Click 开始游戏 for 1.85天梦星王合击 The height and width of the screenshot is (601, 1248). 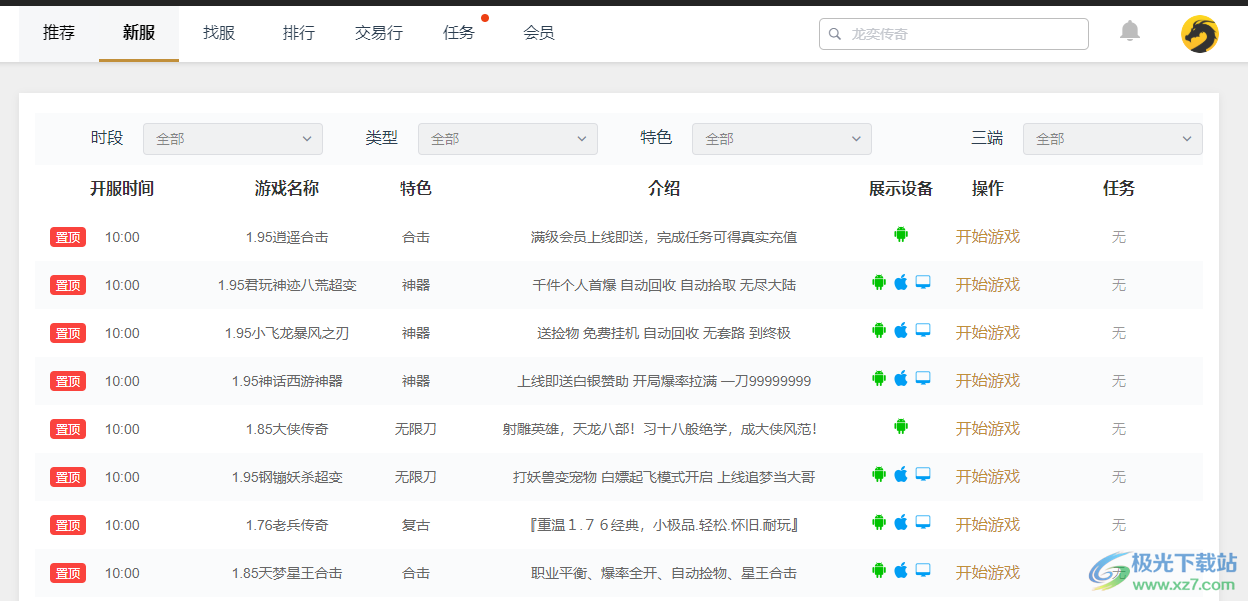point(988,573)
